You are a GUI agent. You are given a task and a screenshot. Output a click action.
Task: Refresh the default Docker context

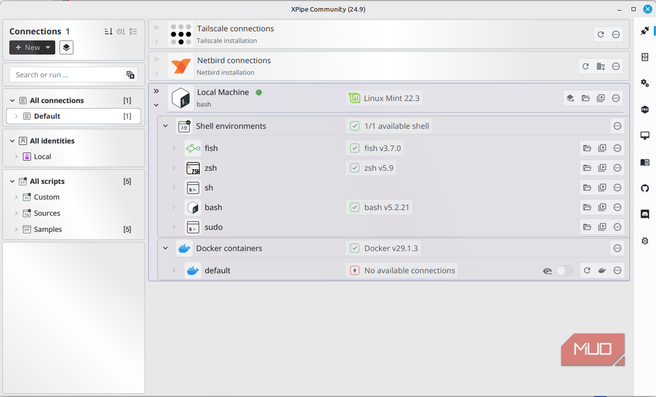point(587,270)
